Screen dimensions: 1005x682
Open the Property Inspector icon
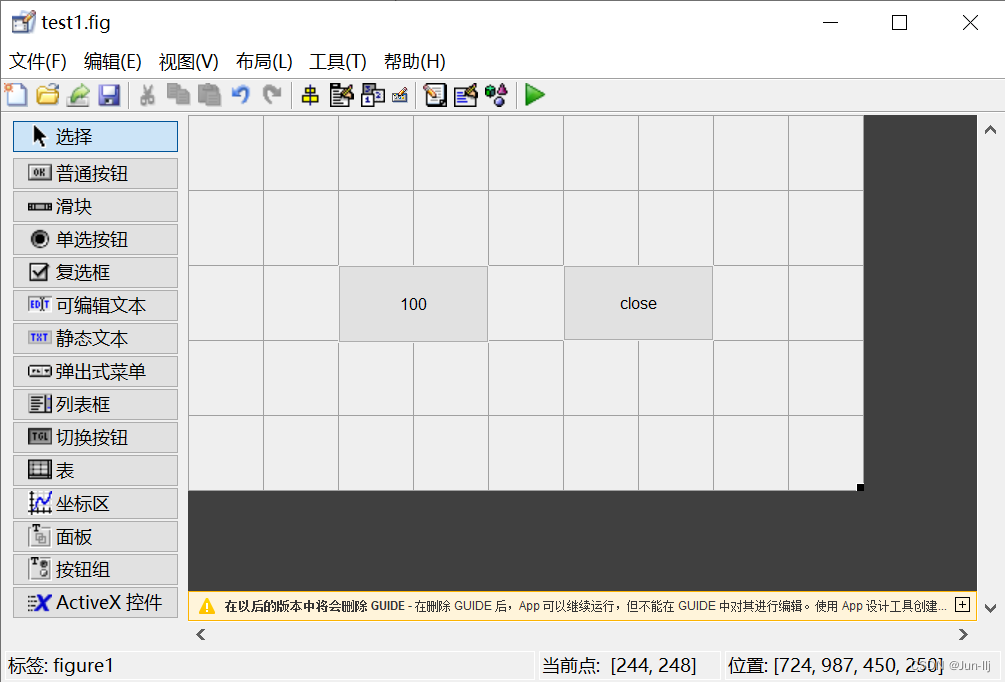(466, 95)
